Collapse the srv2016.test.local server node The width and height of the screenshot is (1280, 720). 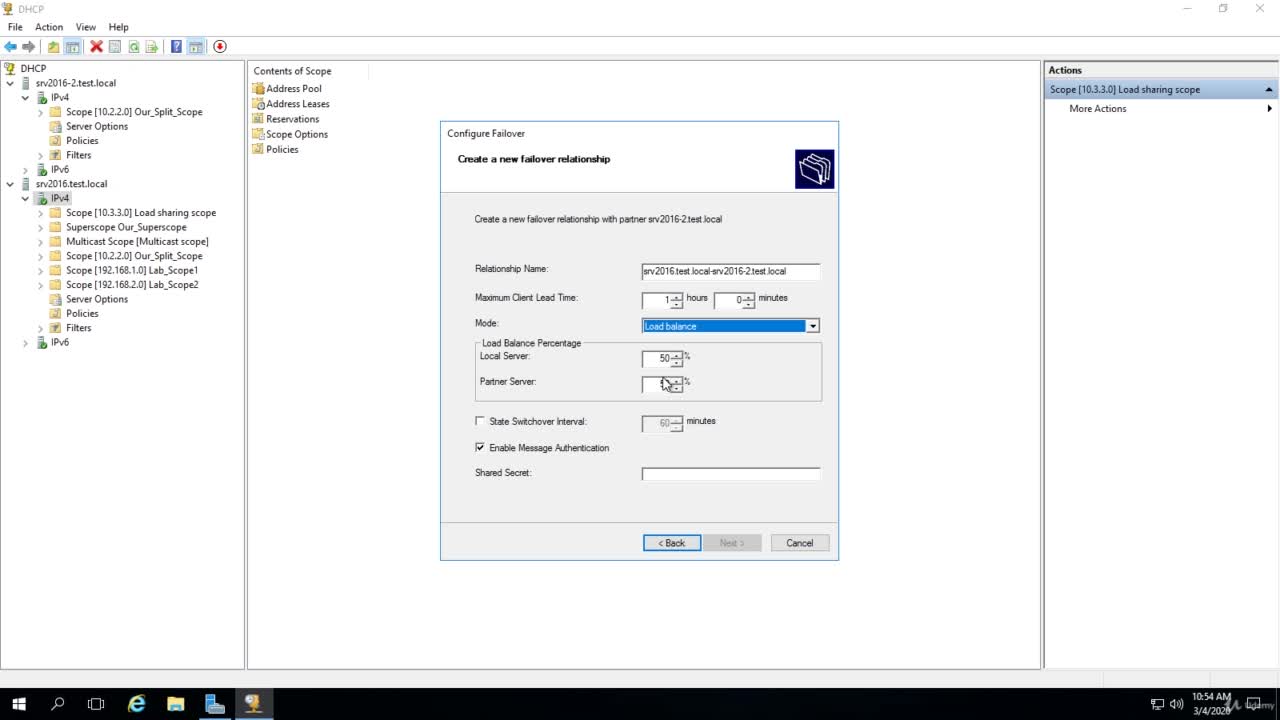10,184
